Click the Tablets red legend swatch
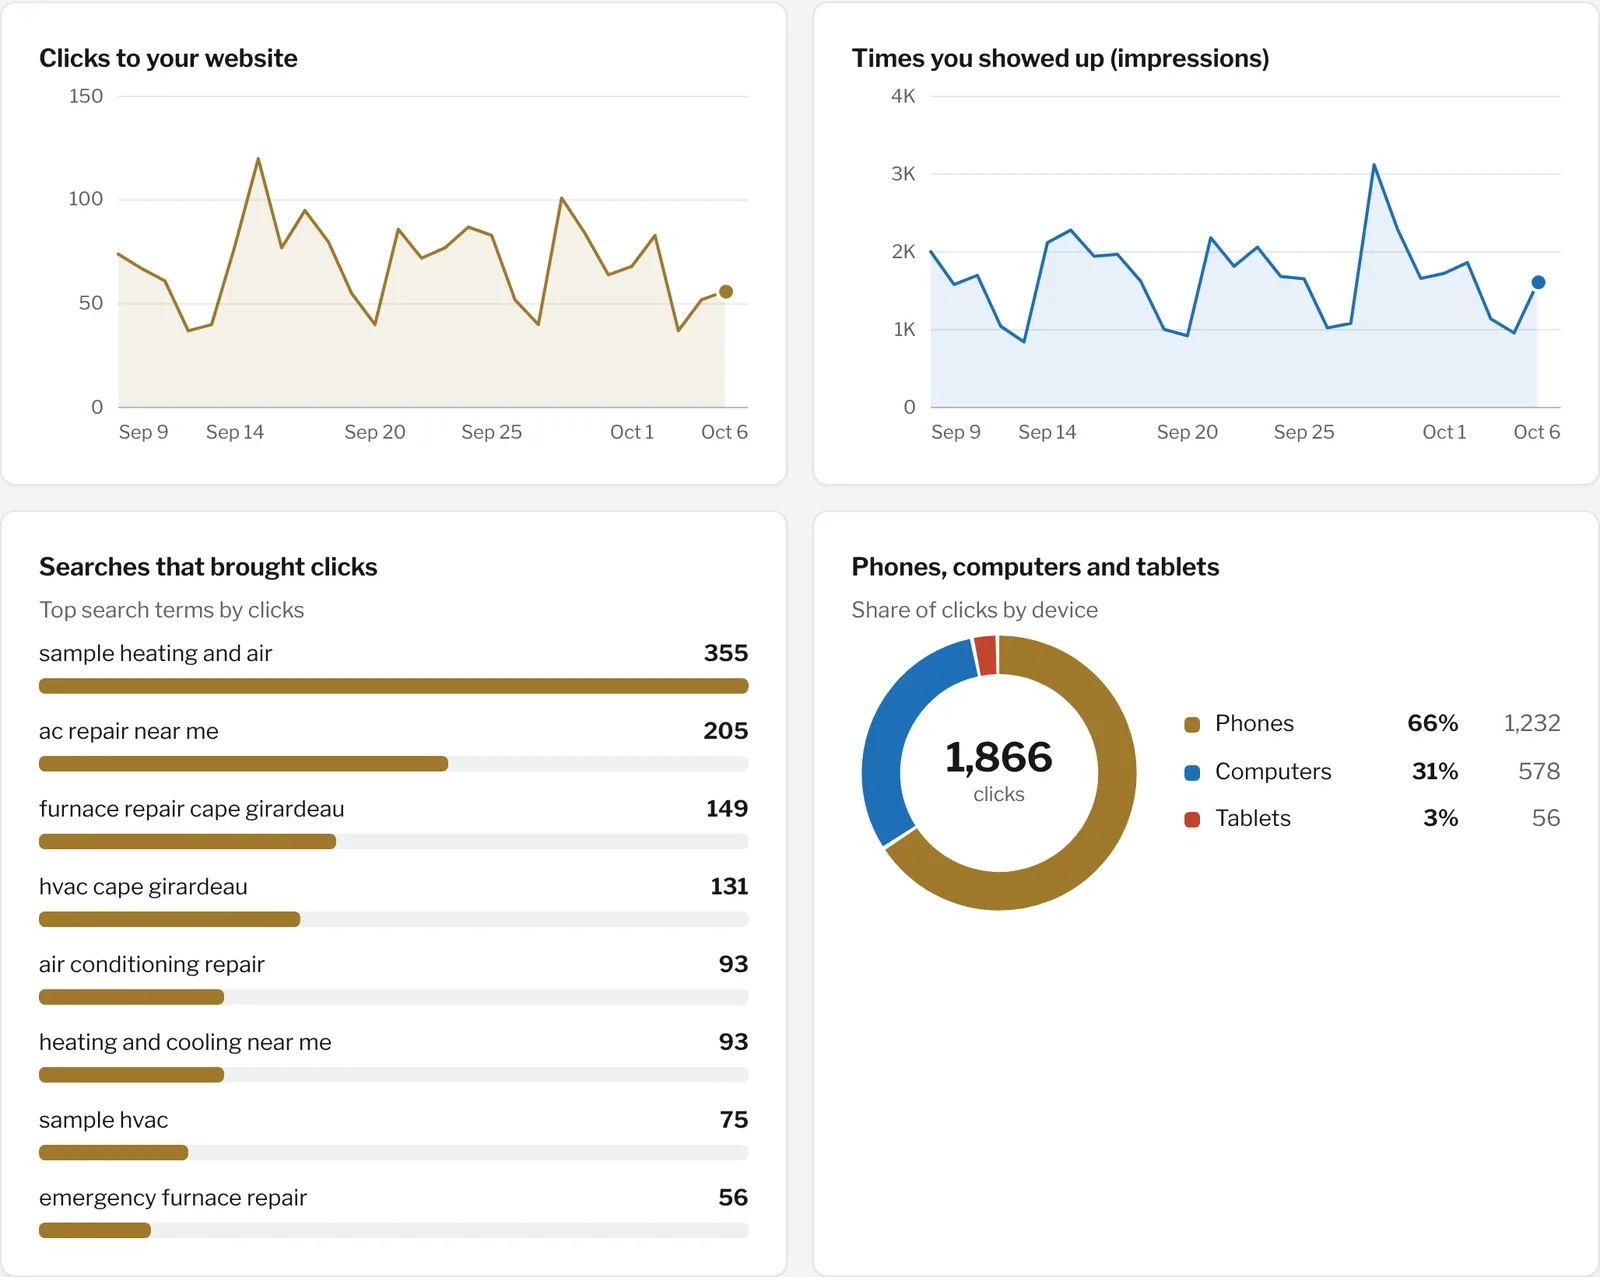 [x=1192, y=820]
